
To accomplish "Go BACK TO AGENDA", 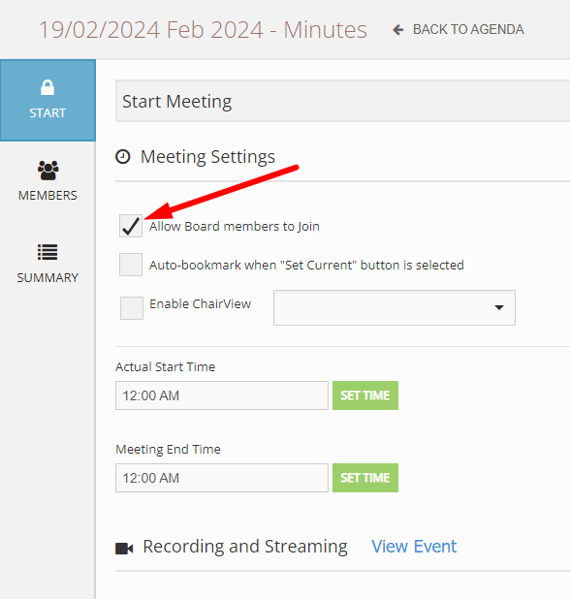I will coord(468,29).
